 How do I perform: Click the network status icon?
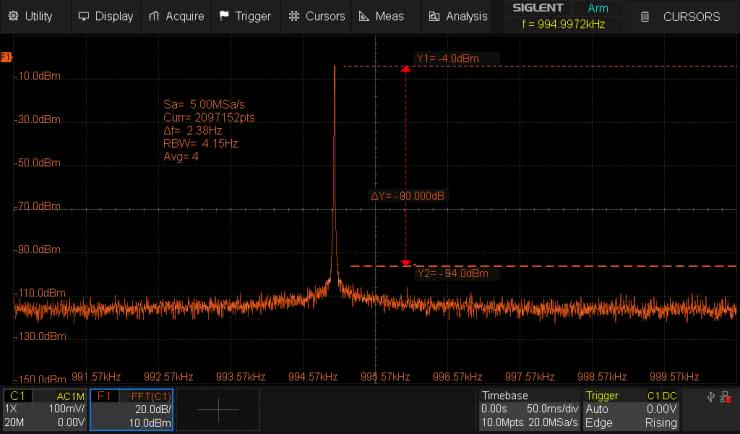pos(726,398)
